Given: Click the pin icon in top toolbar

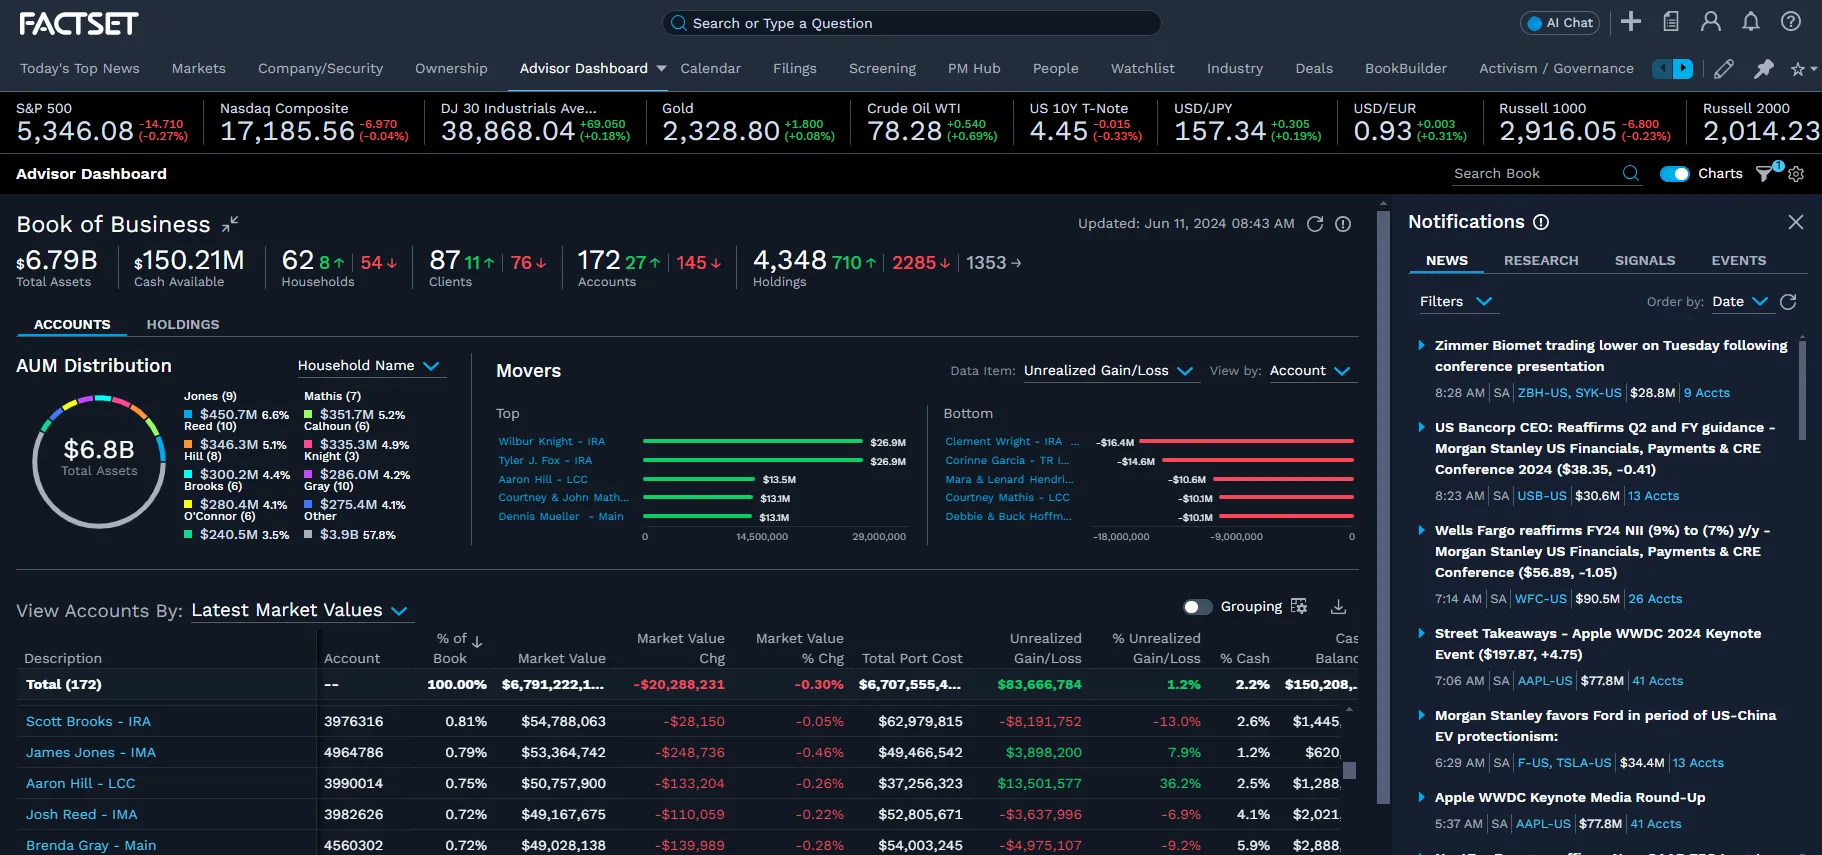Looking at the screenshot, I should (x=1763, y=69).
